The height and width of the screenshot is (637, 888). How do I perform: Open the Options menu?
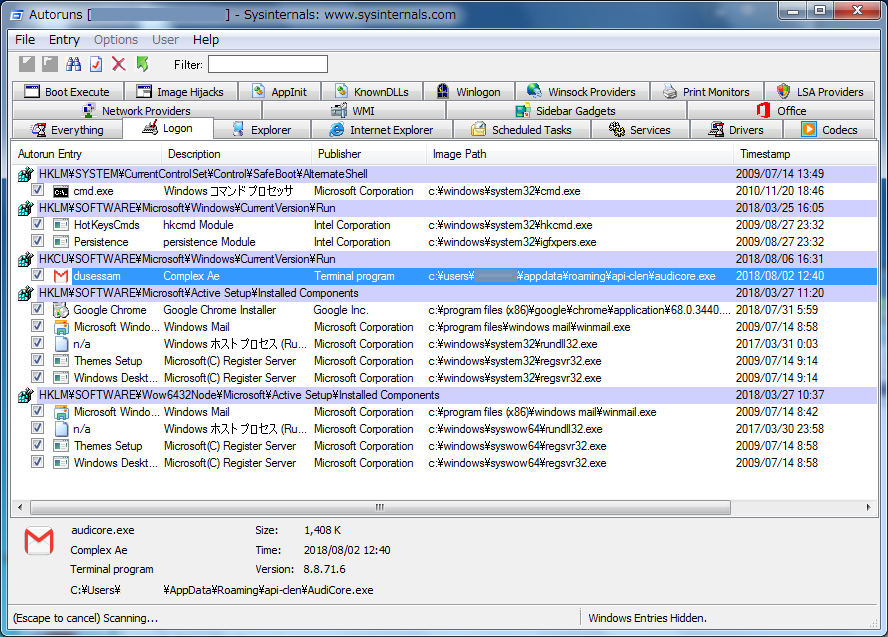coord(116,40)
